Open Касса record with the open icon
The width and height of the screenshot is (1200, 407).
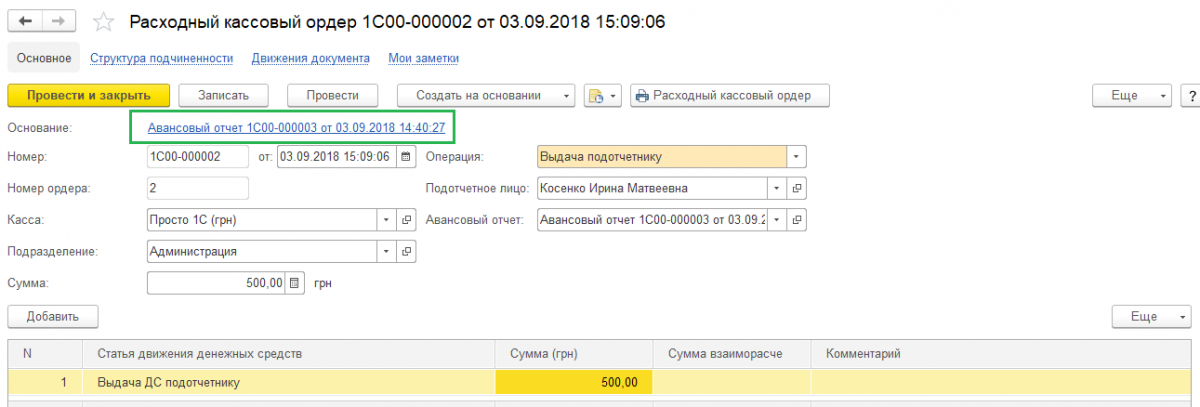[x=406, y=220]
